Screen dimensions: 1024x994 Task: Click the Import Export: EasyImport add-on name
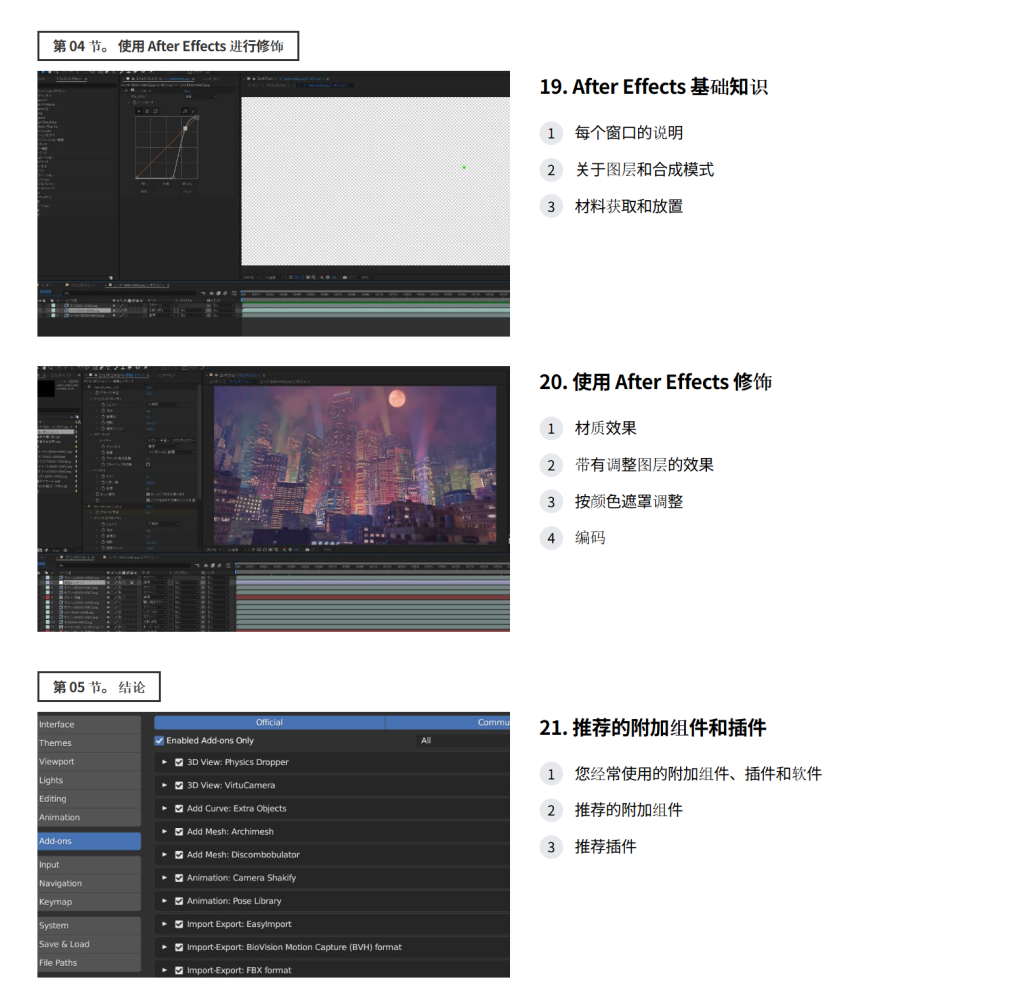pyautogui.click(x=239, y=925)
